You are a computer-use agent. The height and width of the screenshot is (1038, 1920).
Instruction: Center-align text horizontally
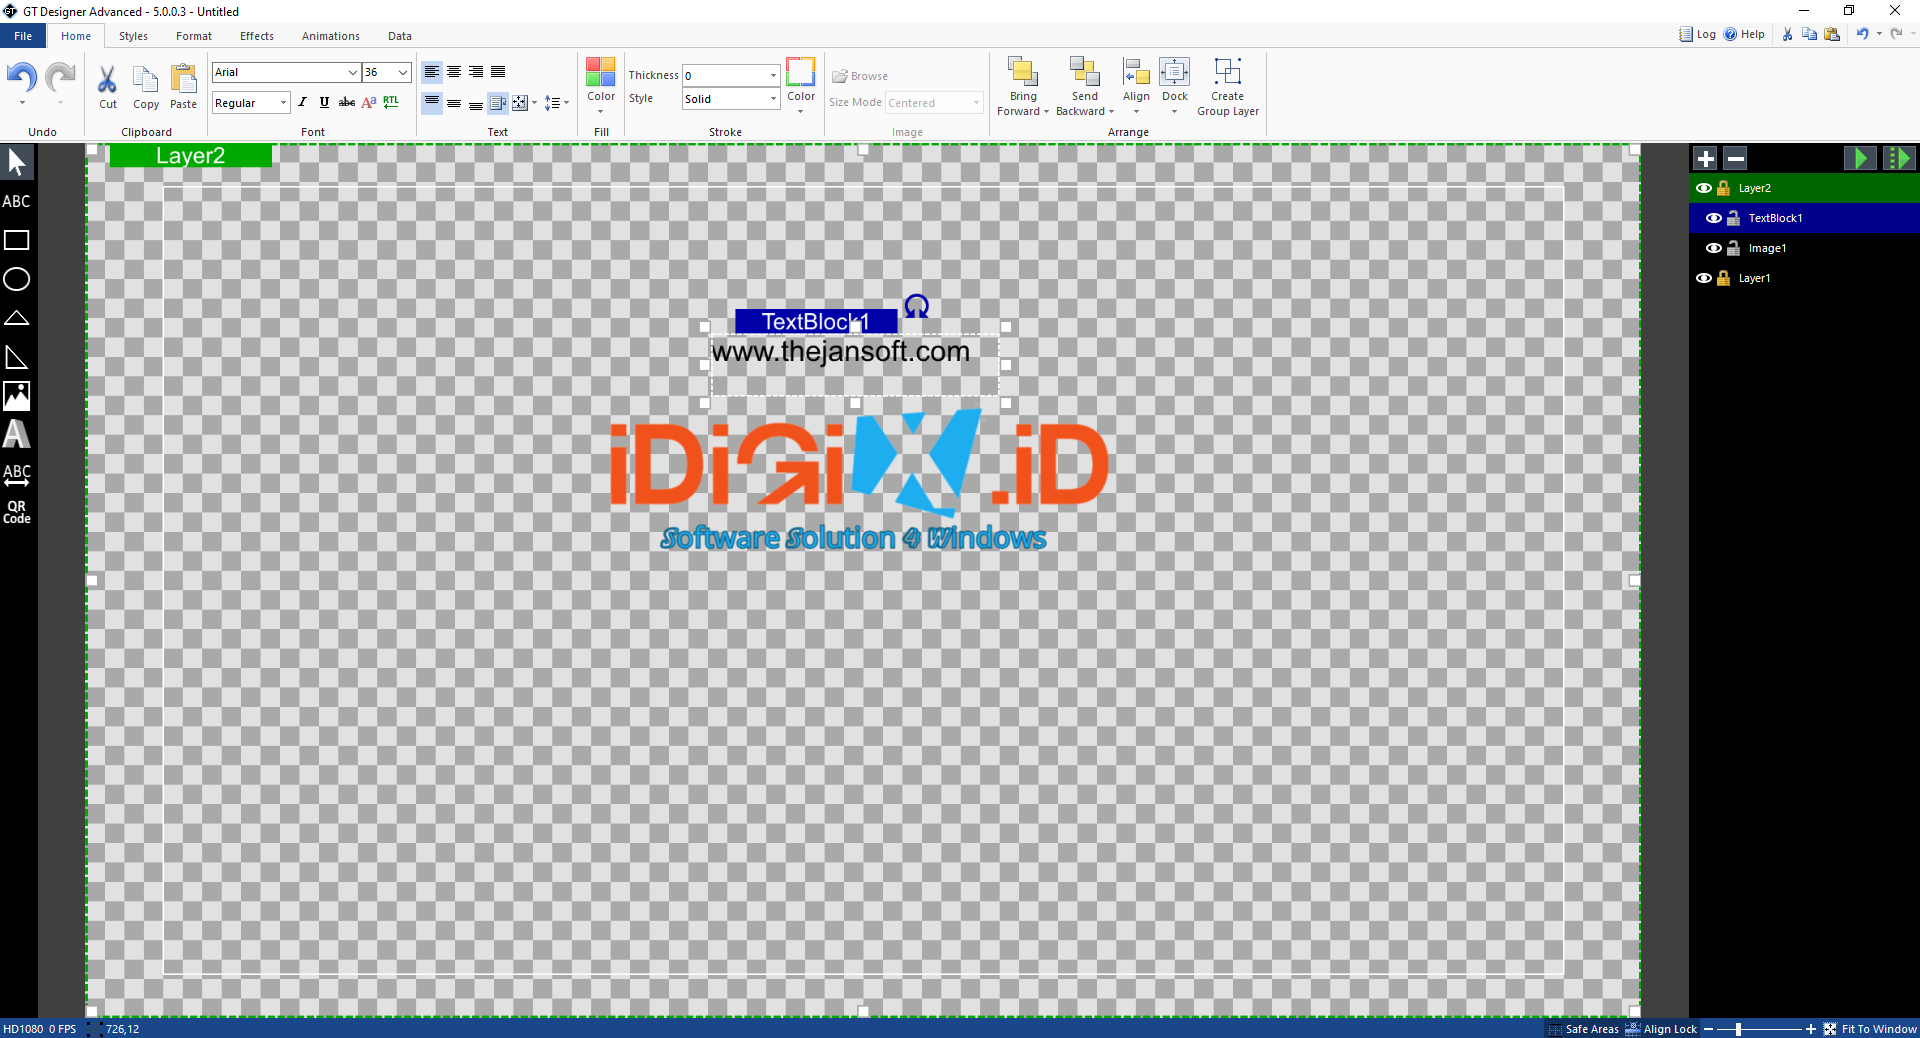click(454, 72)
